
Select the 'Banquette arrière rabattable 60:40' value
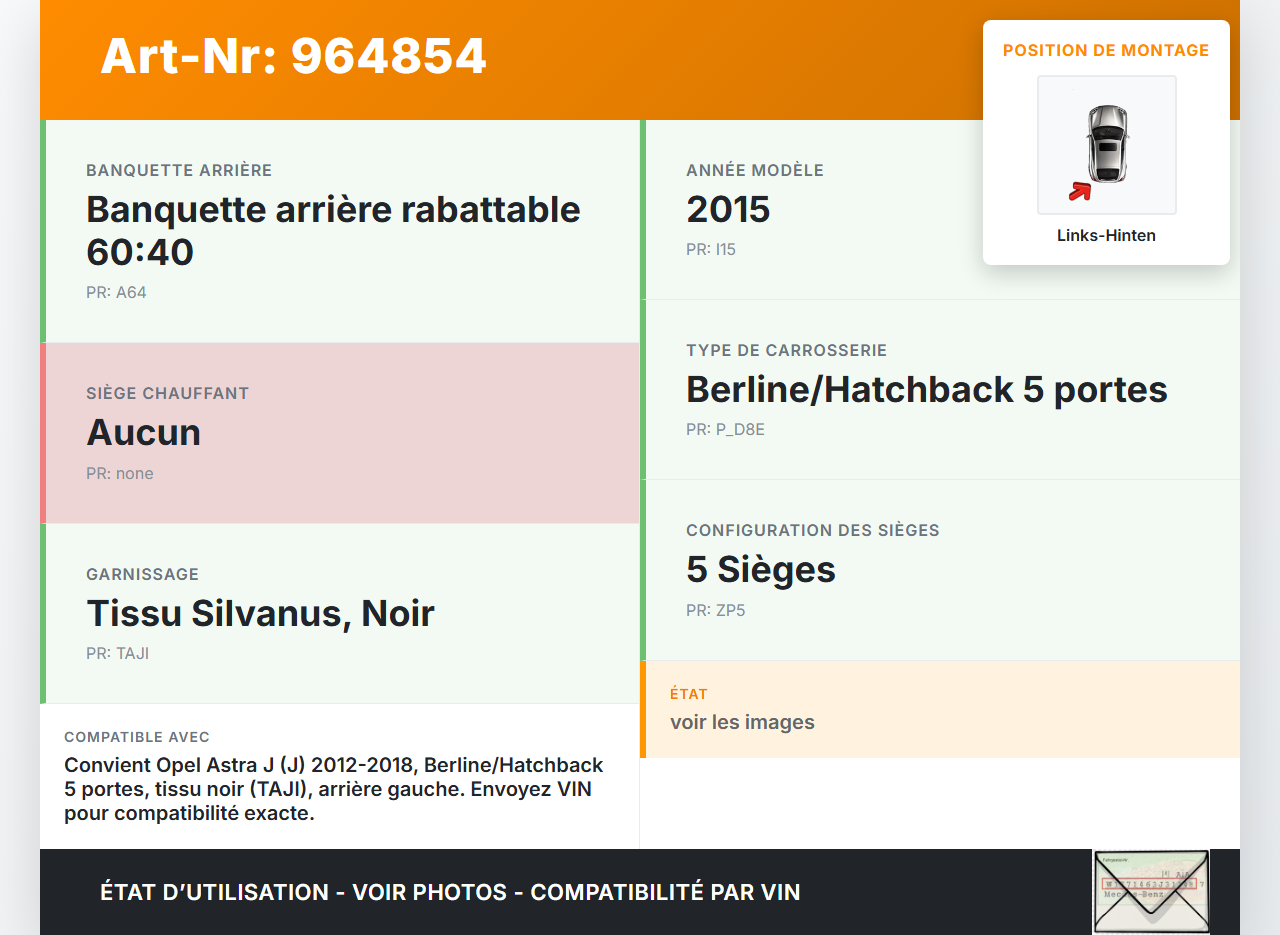coord(333,231)
